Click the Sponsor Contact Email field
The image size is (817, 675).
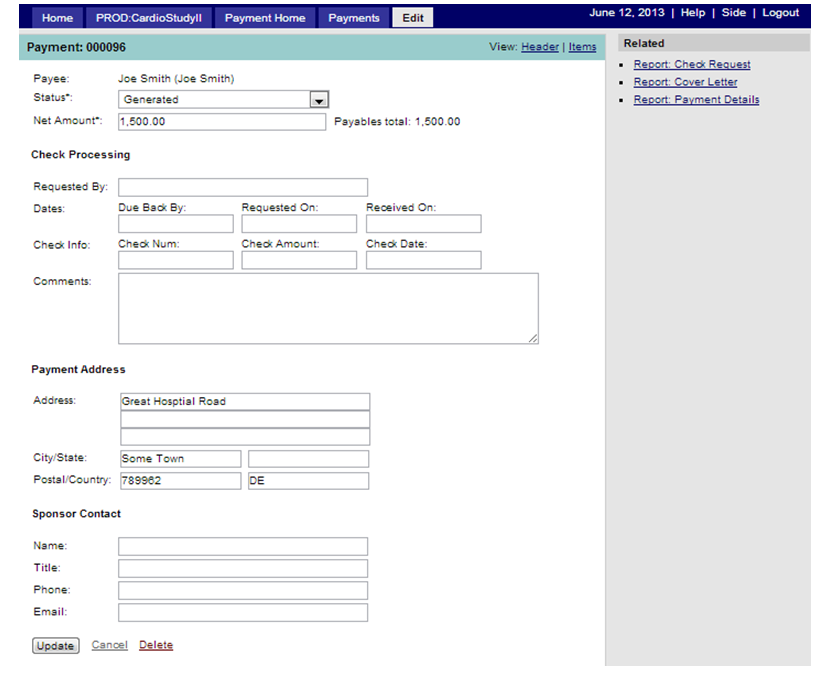(x=242, y=613)
